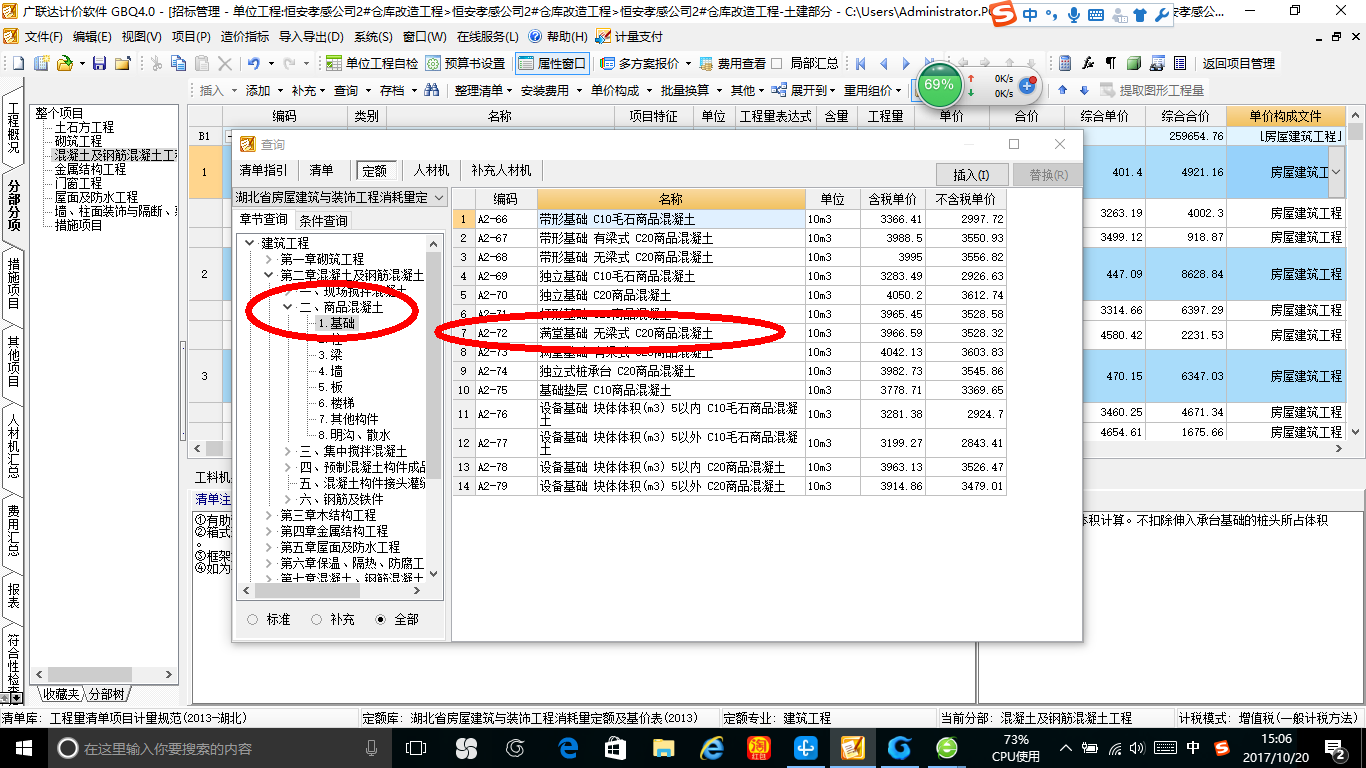This screenshot has height=768, width=1366.
Task: Open 单位工程自检 self-check tool
Action: coord(372,63)
